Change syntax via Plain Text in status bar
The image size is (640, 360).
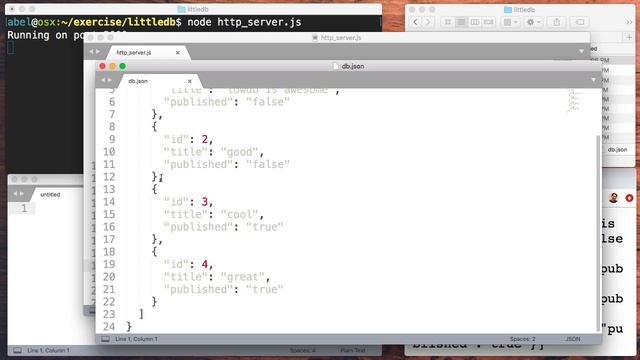tap(353, 351)
